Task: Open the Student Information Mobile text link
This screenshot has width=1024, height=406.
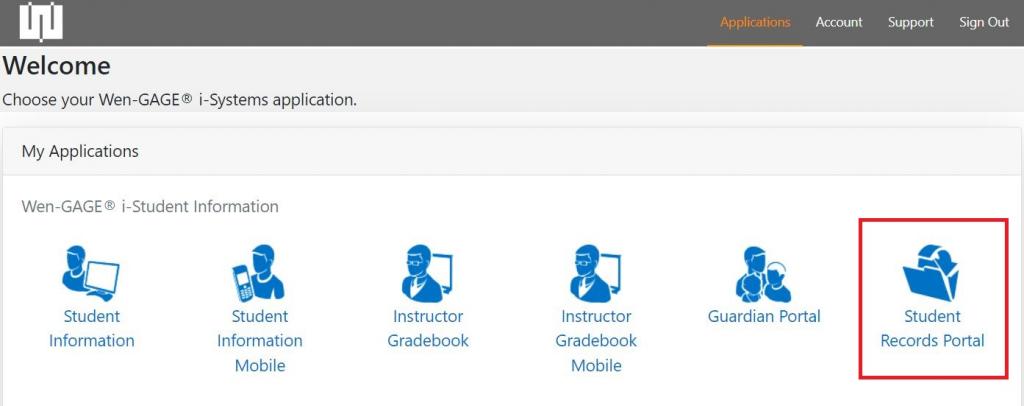Action: [260, 341]
